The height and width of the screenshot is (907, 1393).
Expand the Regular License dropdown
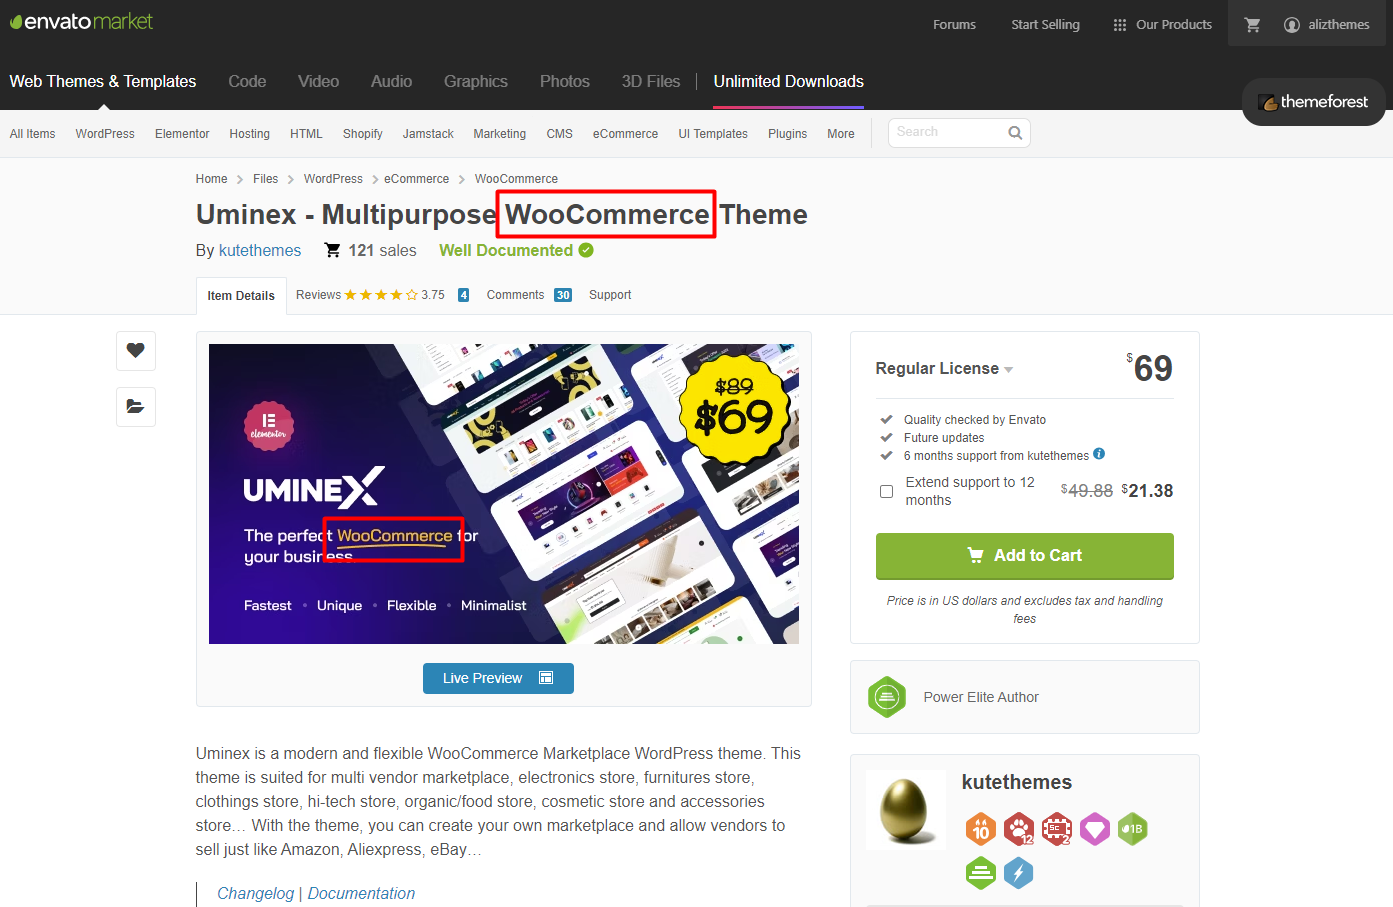(x=944, y=369)
